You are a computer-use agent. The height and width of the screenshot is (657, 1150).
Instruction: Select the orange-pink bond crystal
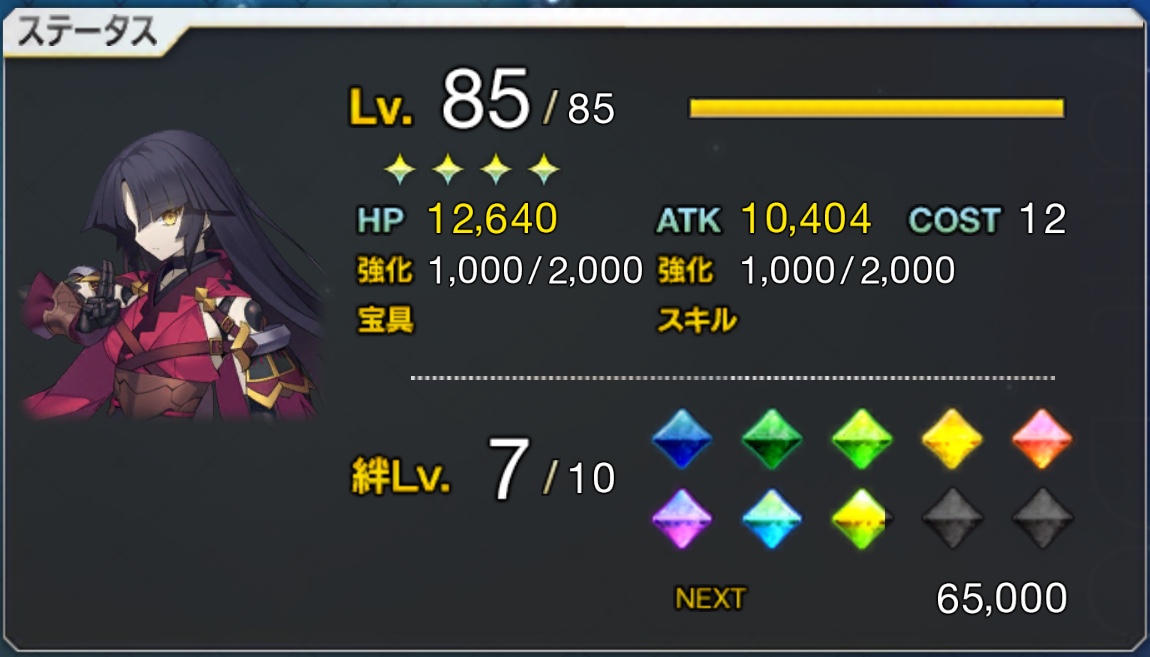pos(1042,439)
